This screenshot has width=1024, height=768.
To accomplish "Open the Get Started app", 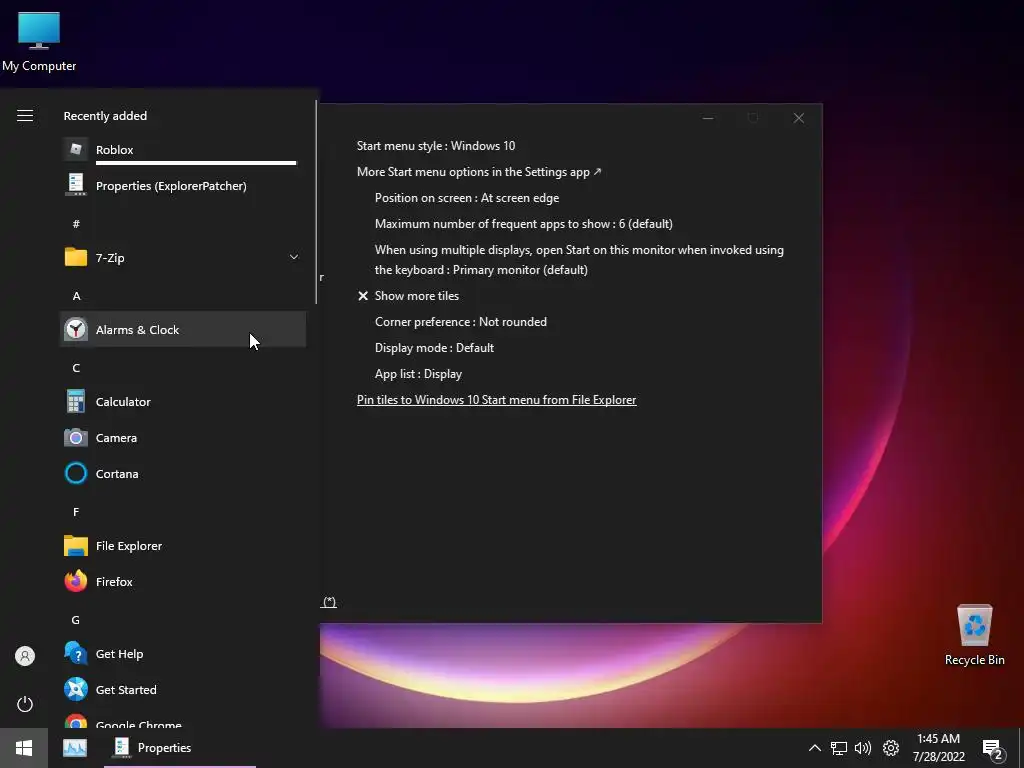I will pyautogui.click(x=182, y=689).
